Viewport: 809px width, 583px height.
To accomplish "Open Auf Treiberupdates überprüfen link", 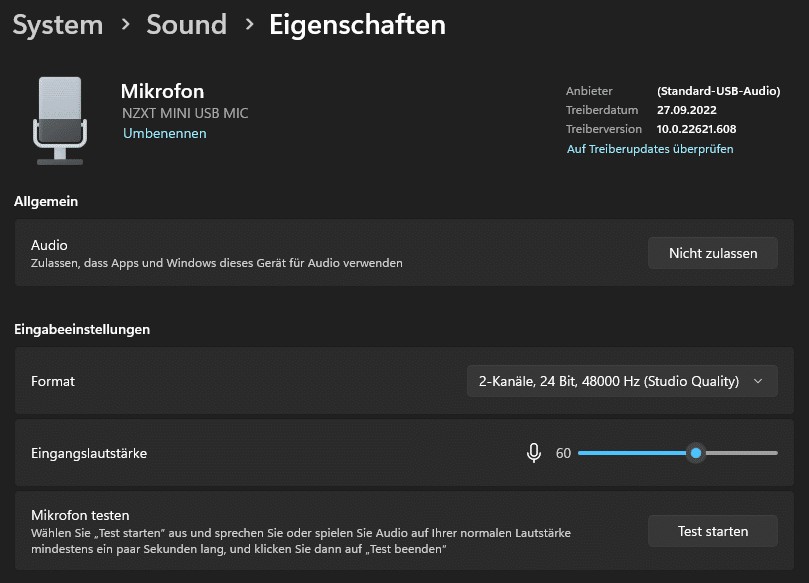I will [x=650, y=149].
